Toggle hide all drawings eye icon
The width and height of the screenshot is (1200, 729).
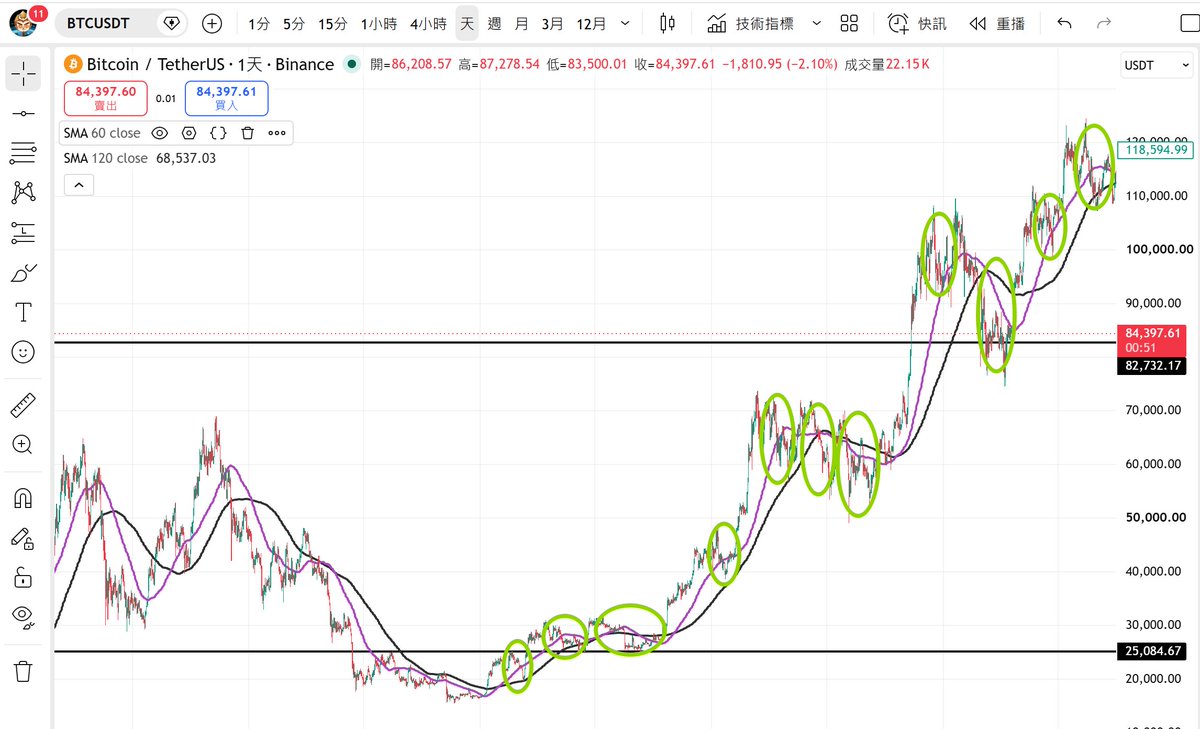[23, 616]
